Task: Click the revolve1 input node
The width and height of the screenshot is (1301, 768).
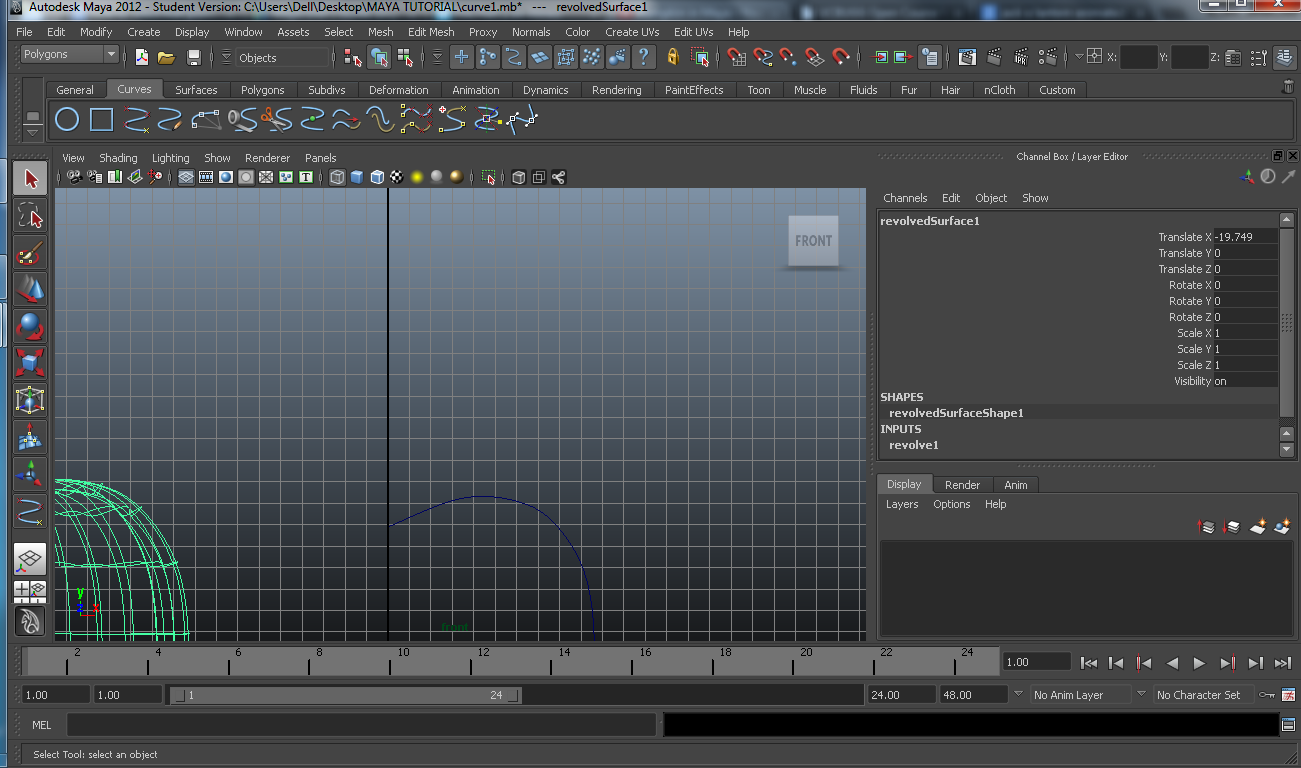Action: point(914,445)
